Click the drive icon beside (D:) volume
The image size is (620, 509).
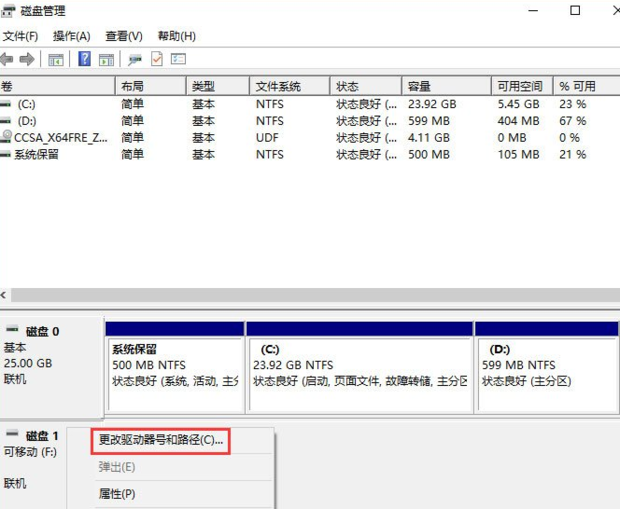pos(6,121)
